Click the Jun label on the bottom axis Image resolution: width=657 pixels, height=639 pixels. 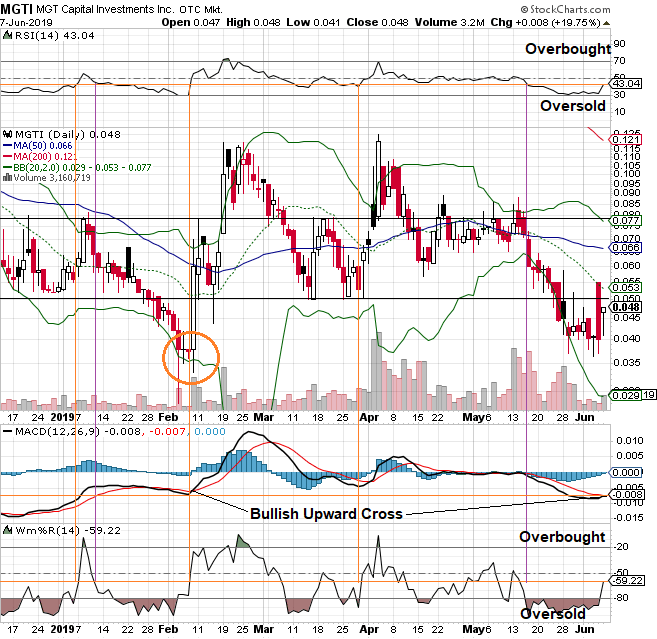tap(585, 629)
